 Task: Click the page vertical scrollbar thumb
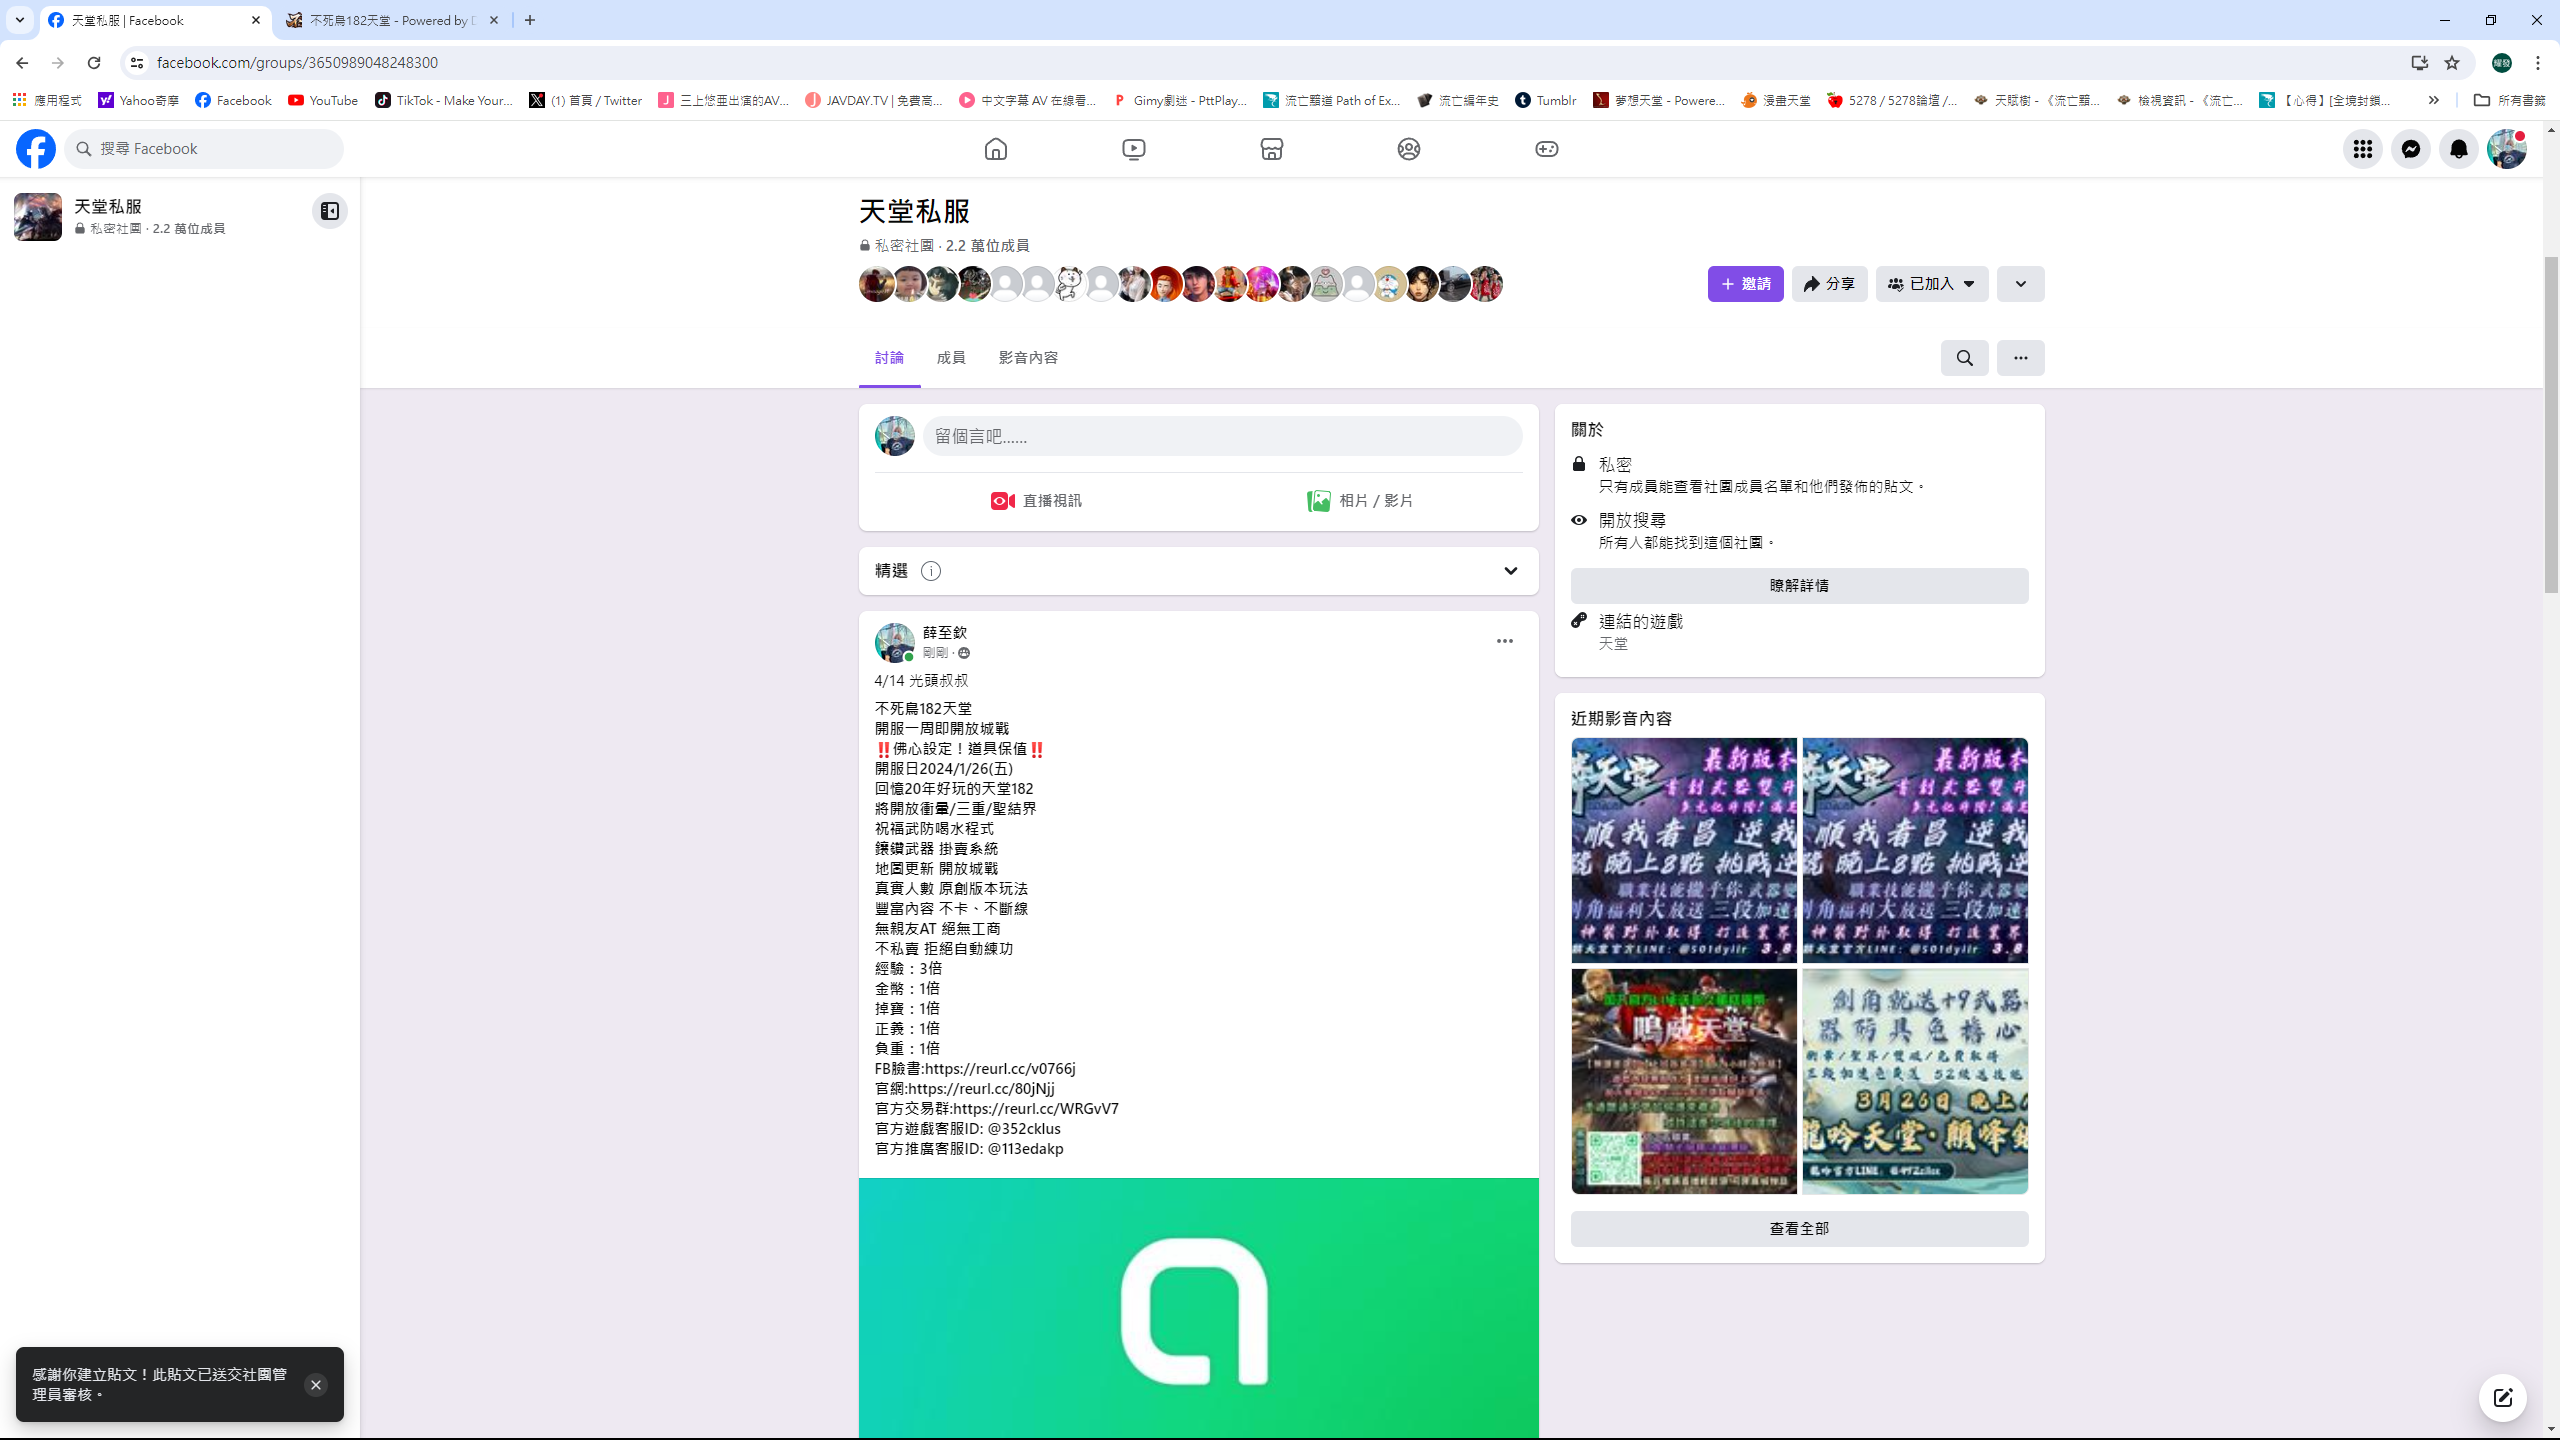coord(2550,424)
